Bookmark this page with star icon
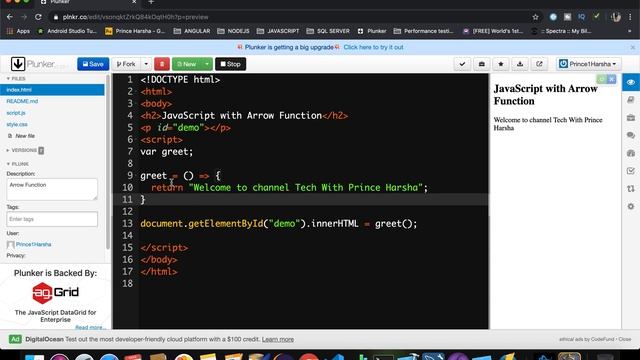This screenshot has width=640, height=360. pos(536,17)
